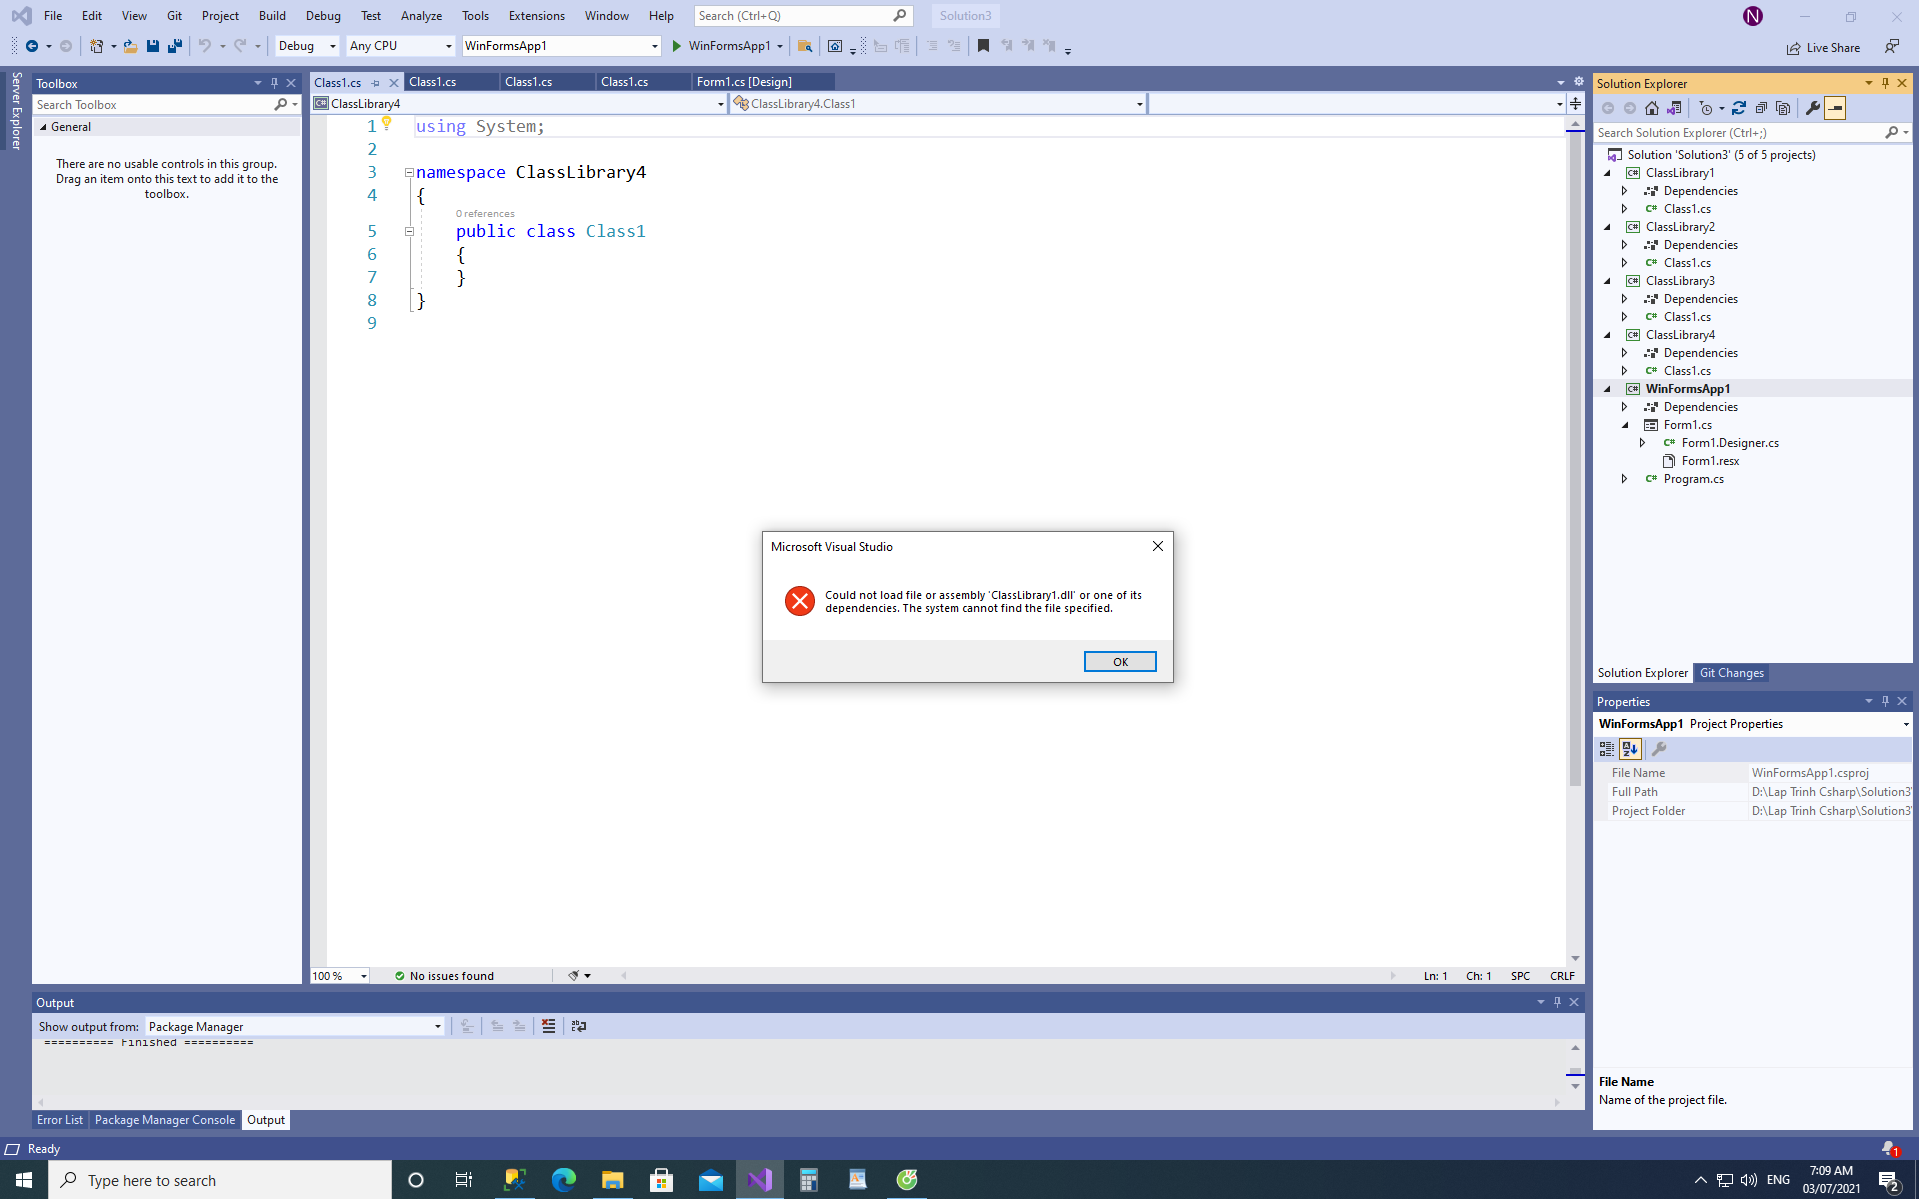
Task: Open the Extensions menu
Action: pyautogui.click(x=536, y=15)
